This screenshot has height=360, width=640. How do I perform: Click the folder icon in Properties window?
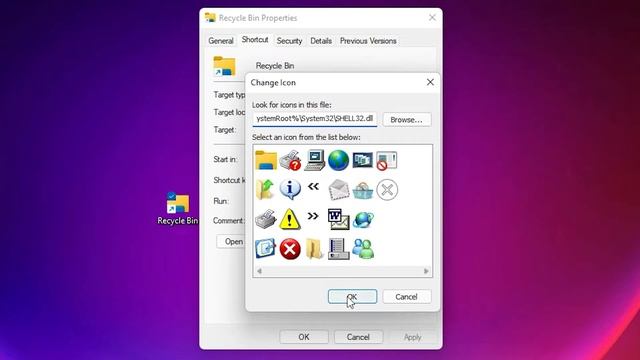click(x=224, y=67)
